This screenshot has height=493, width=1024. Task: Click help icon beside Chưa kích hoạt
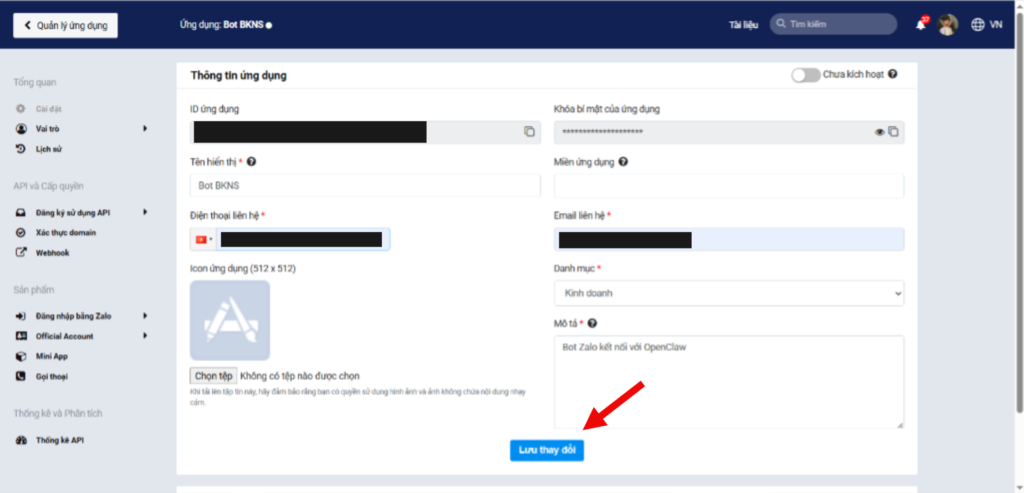893,74
